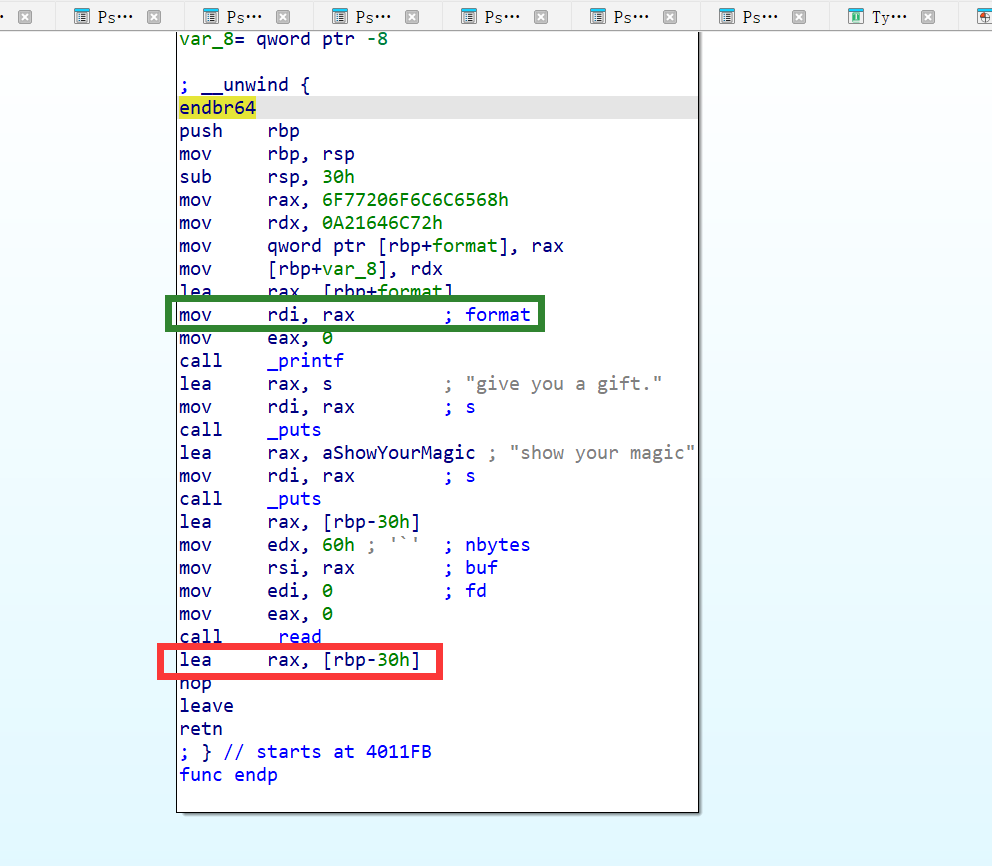Click the retn instruction

200,729
